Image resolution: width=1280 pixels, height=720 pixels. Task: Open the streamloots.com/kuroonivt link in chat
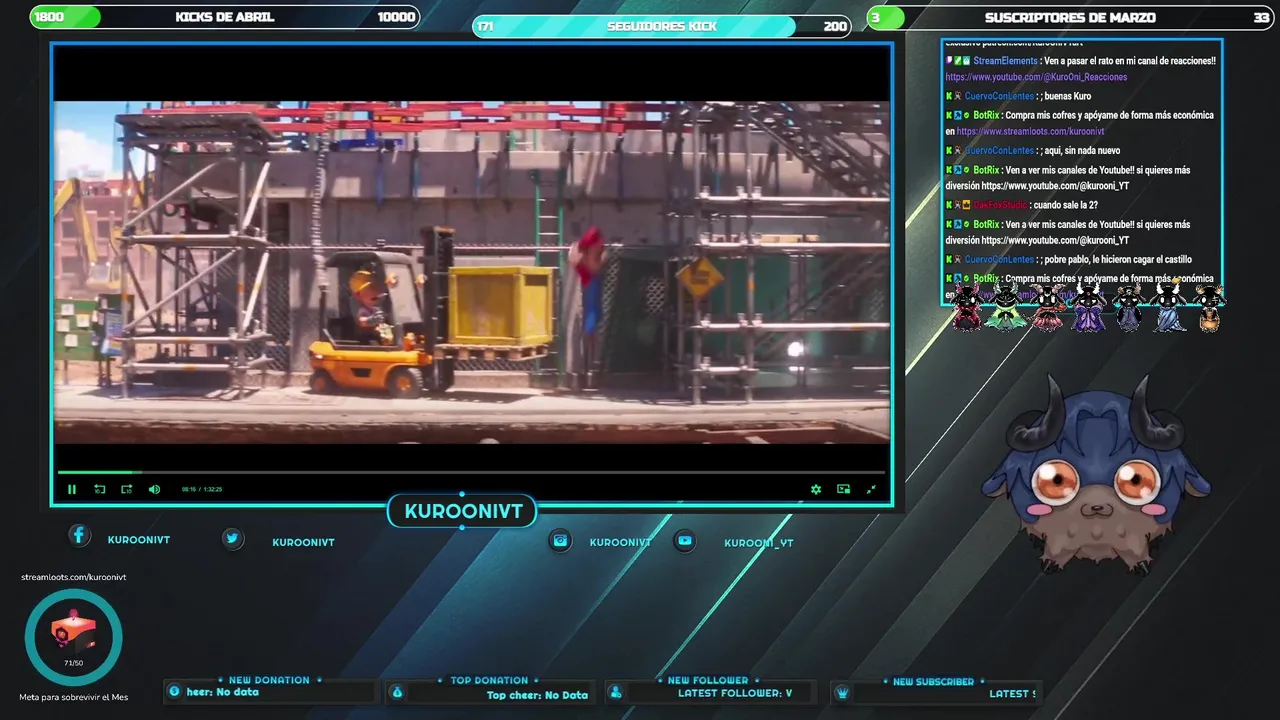point(1031,131)
